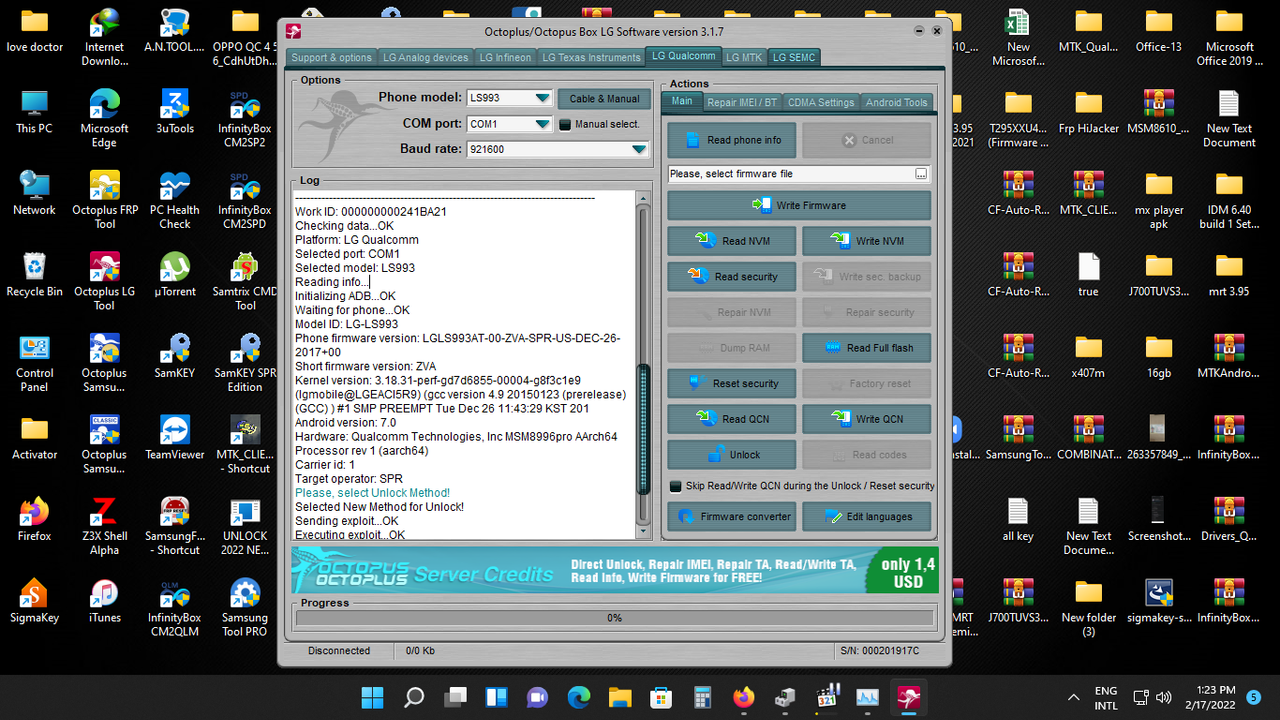Open Firefox from taskbar
The height and width of the screenshot is (720, 1280).
click(x=743, y=697)
